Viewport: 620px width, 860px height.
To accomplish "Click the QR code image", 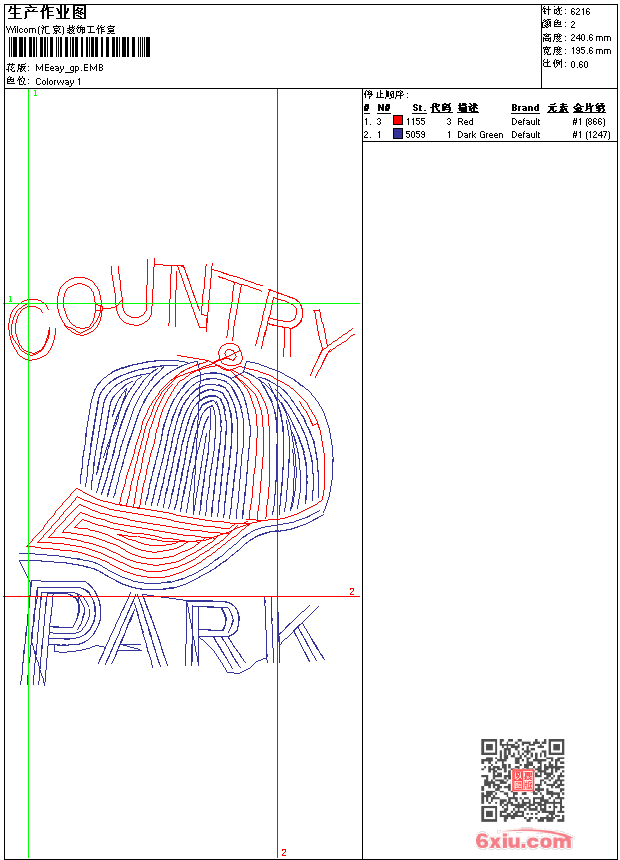I will tap(522, 780).
